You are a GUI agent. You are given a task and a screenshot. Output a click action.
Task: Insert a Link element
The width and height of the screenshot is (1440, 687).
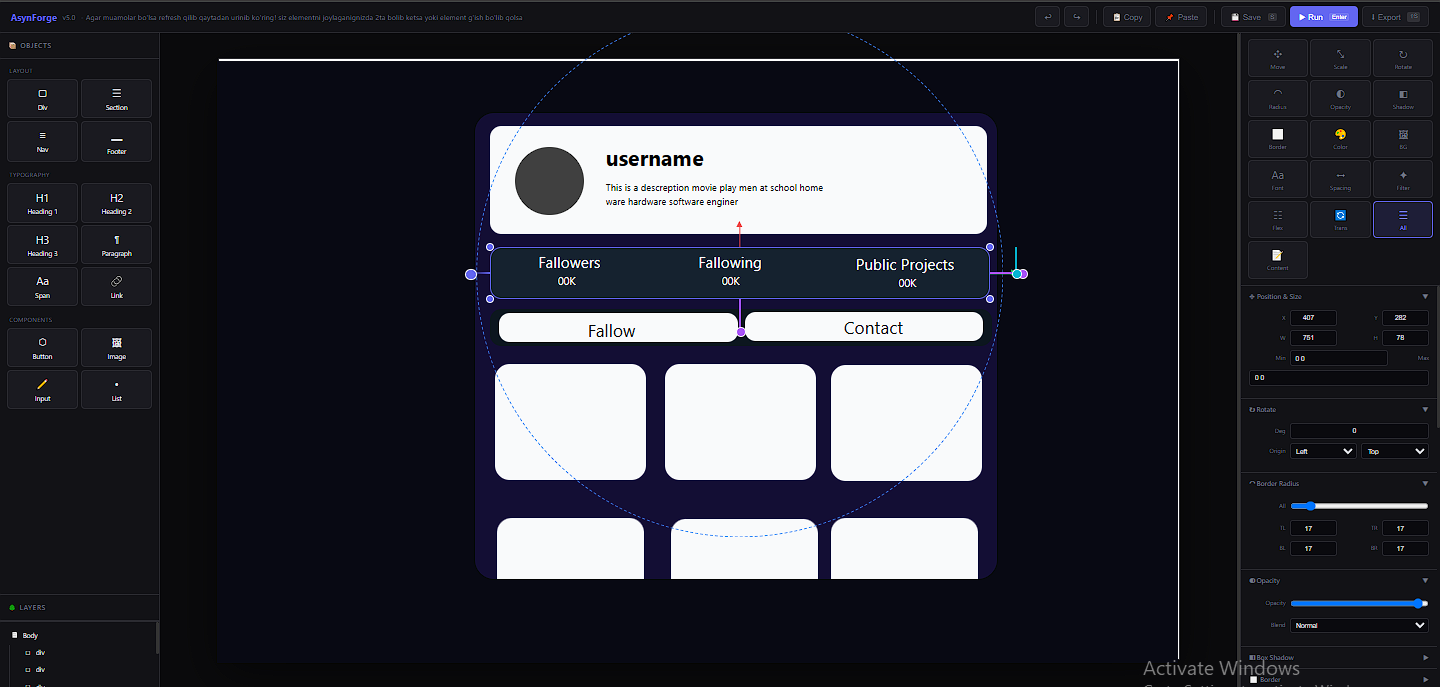point(116,287)
